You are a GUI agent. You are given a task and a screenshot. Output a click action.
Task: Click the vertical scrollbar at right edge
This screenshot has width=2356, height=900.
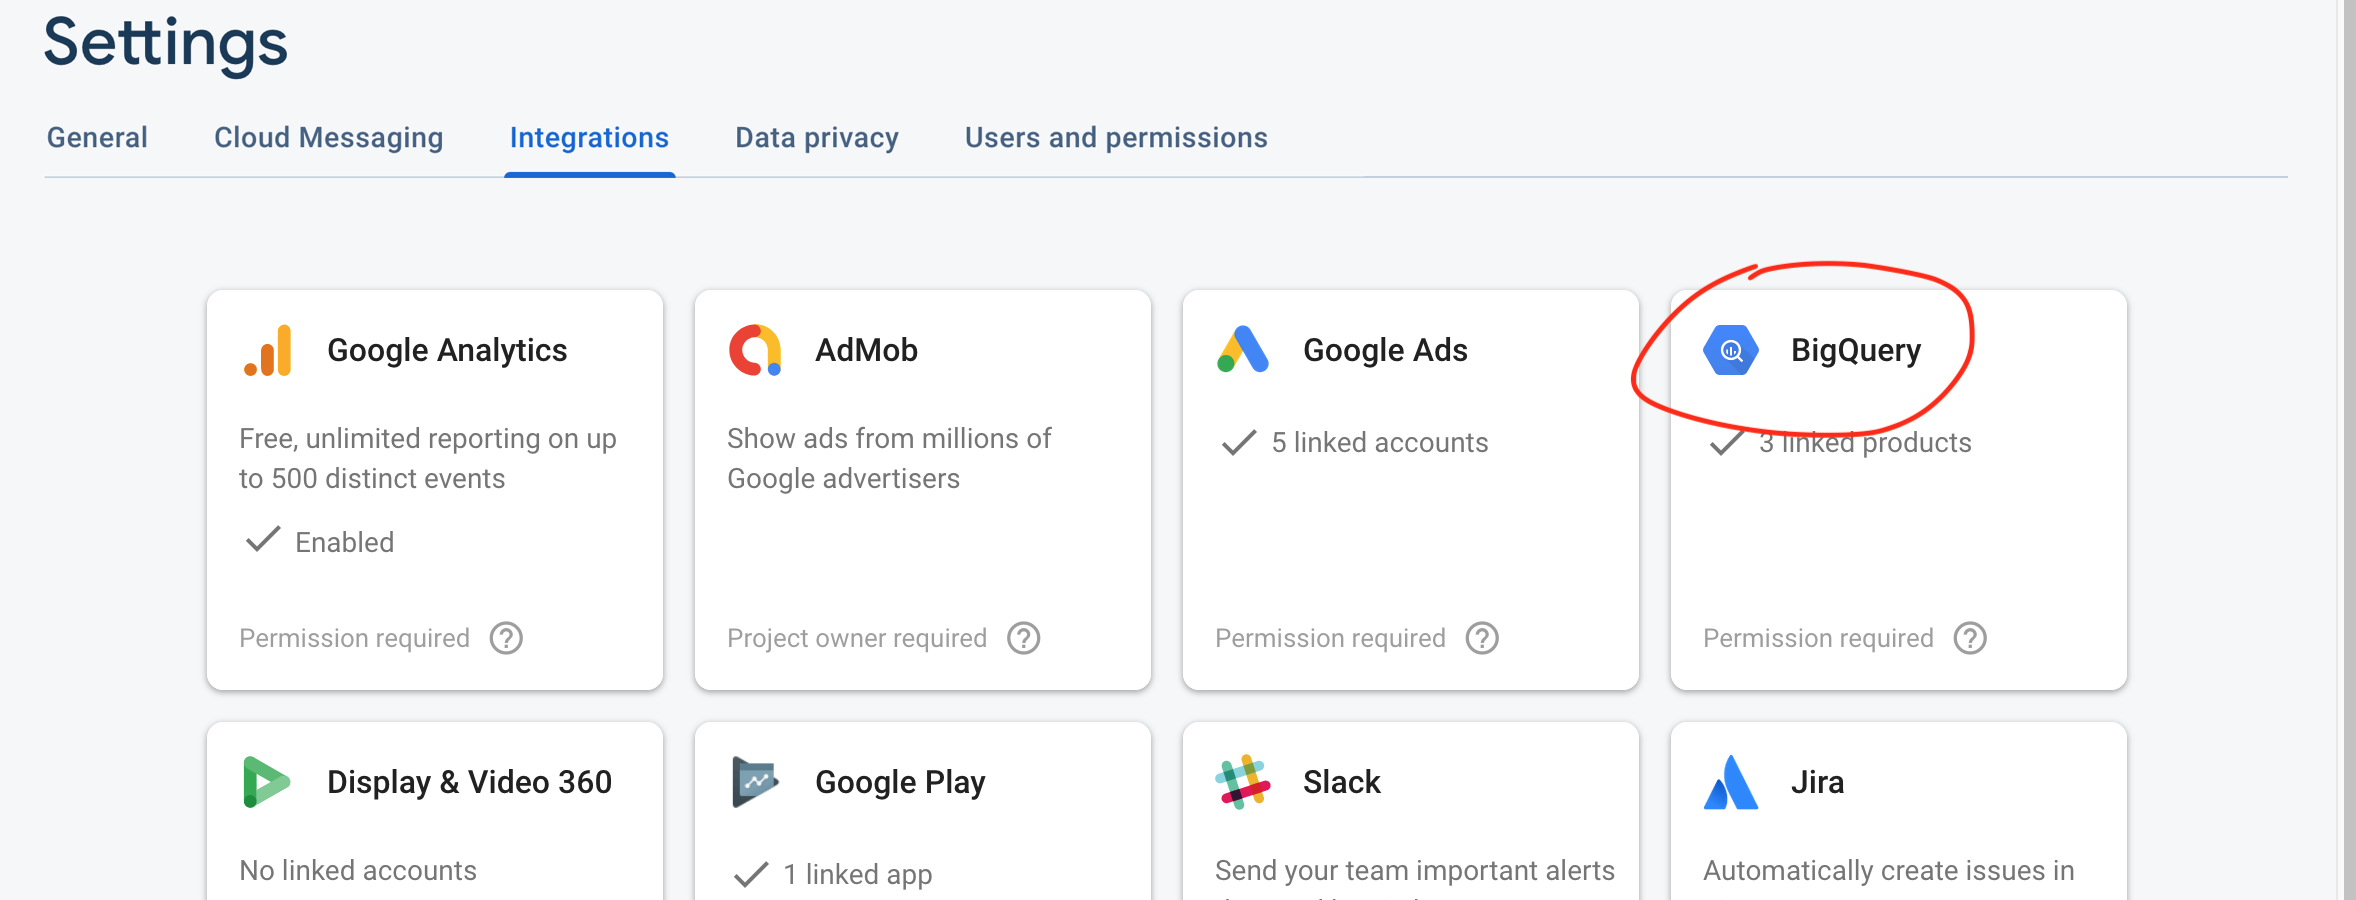[2348, 450]
